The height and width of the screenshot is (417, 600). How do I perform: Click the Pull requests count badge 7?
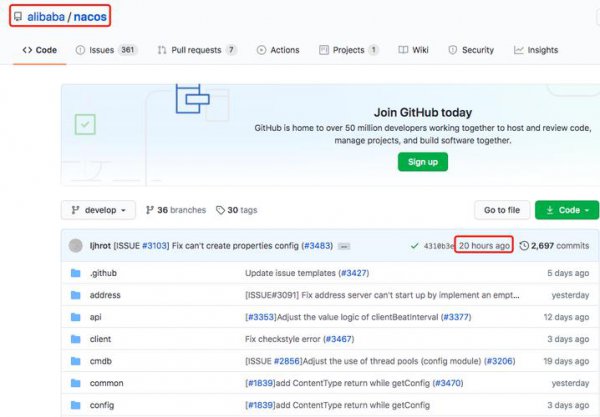coord(231,50)
